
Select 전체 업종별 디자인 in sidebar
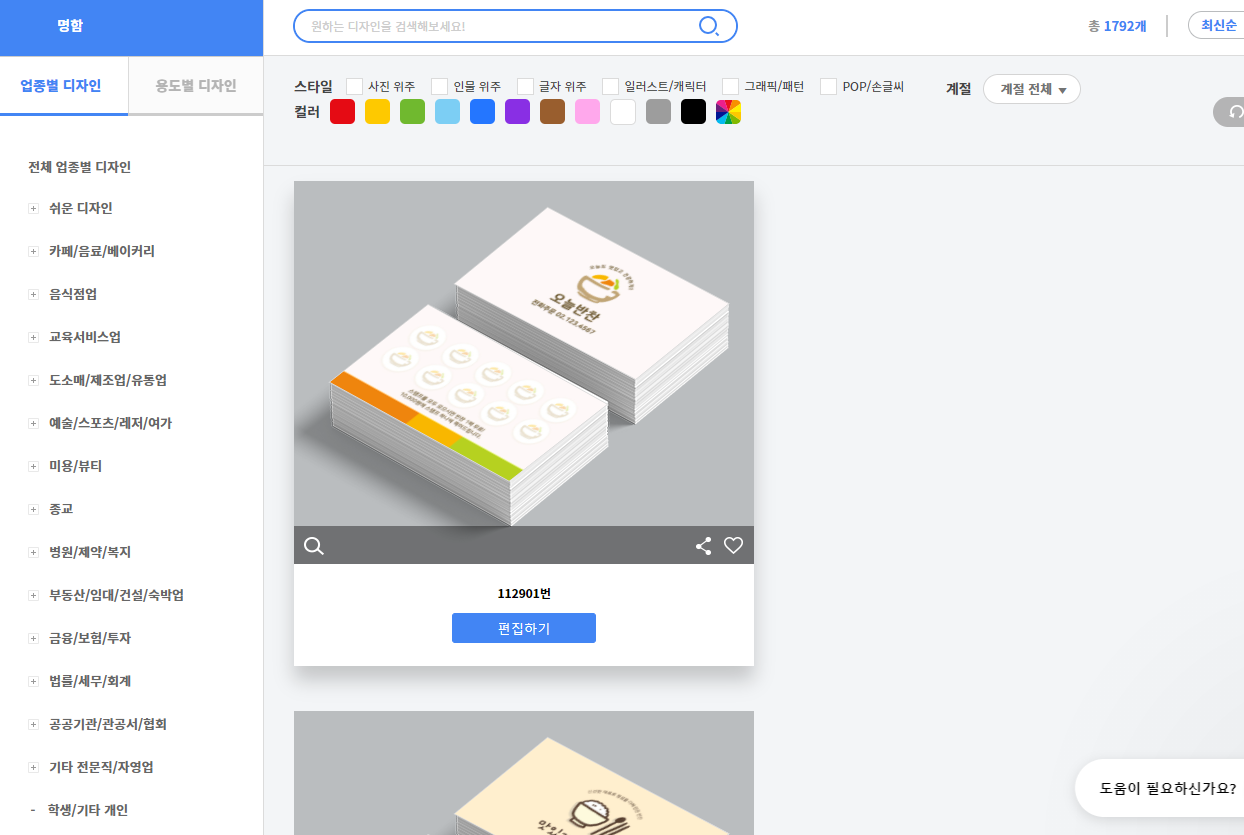tap(79, 167)
